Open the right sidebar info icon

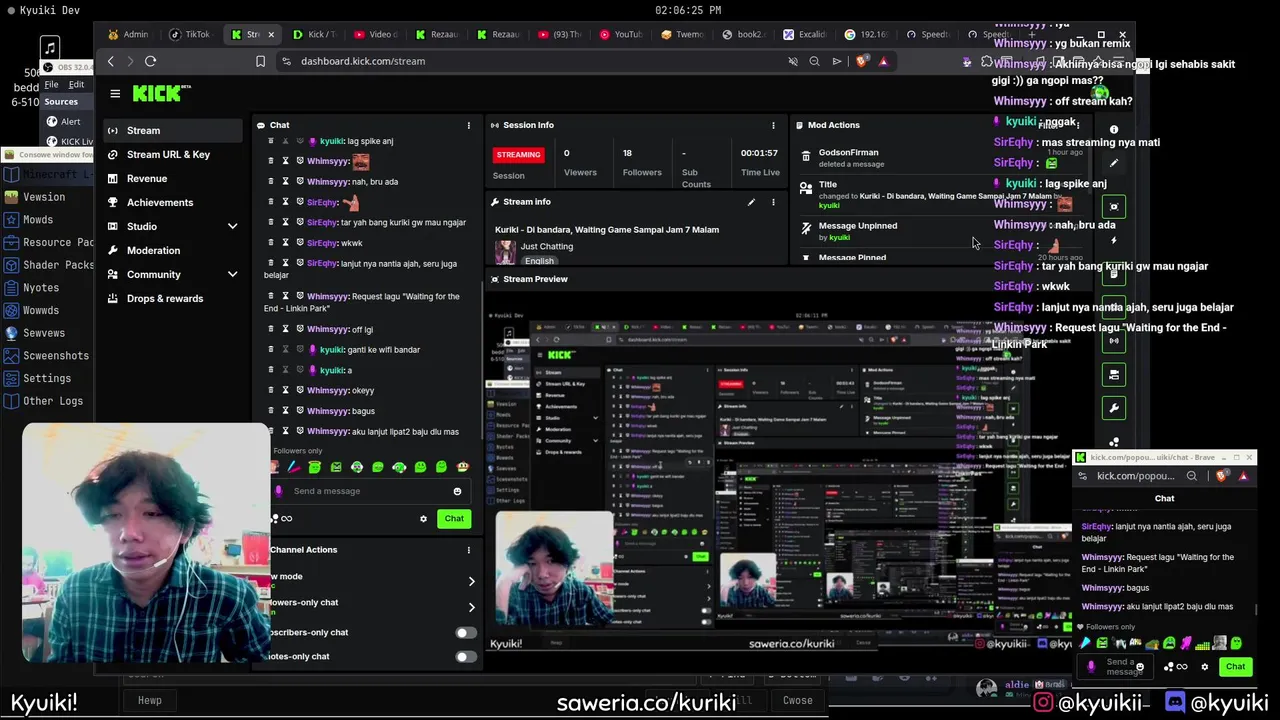pos(1114,130)
